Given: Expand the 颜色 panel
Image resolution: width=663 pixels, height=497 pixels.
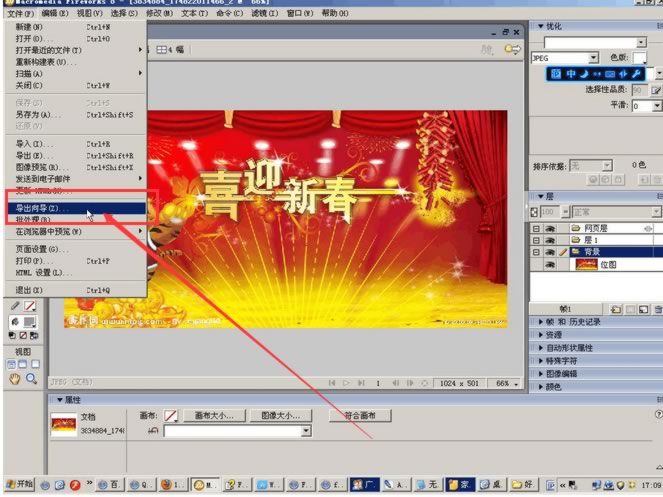Looking at the screenshot, I should pyautogui.click(x=540, y=387).
